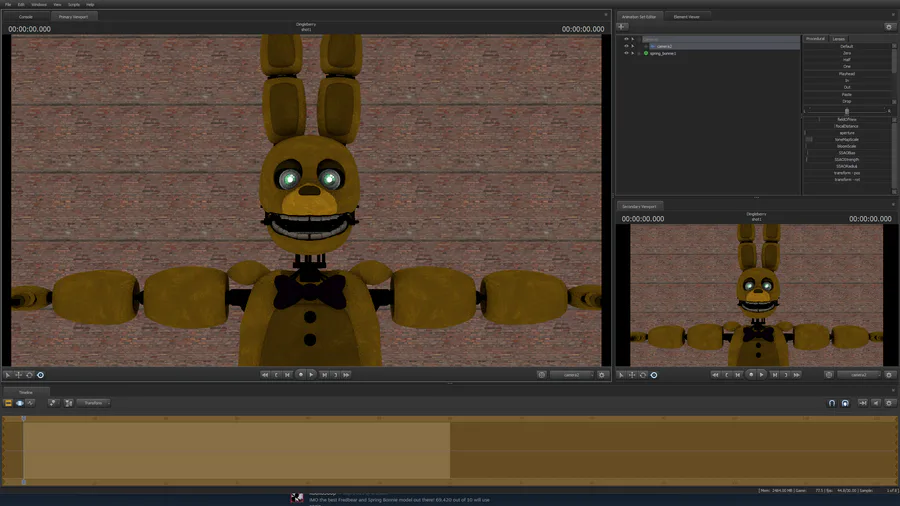The height and width of the screenshot is (506, 900).
Task: Switch to Element Viewer tab
Action: [x=686, y=17]
